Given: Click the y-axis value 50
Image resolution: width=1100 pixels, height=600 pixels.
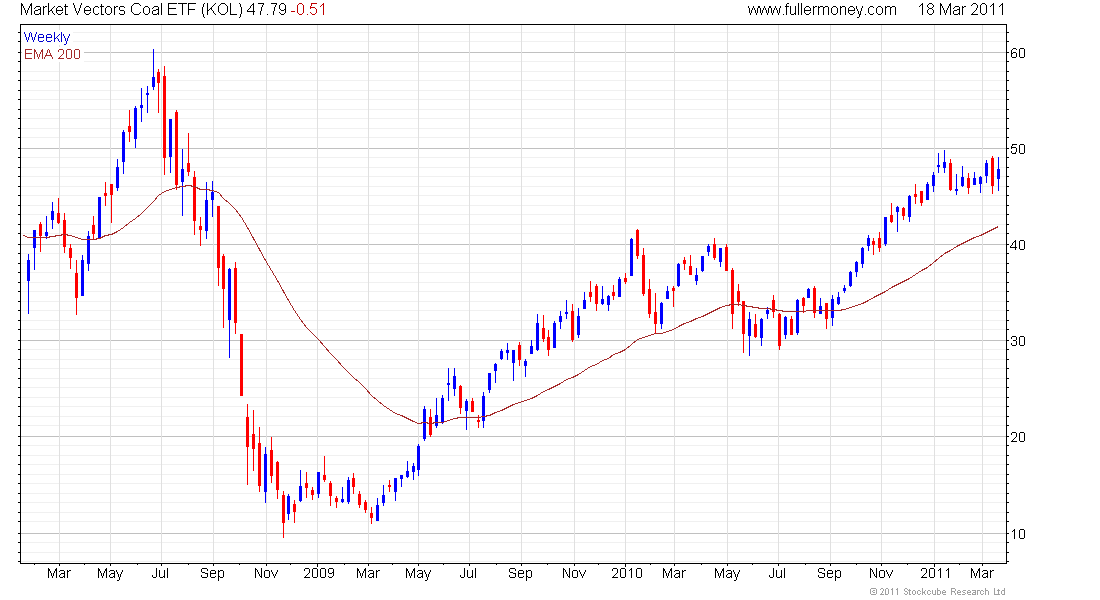Looking at the screenshot, I should [x=1018, y=149].
